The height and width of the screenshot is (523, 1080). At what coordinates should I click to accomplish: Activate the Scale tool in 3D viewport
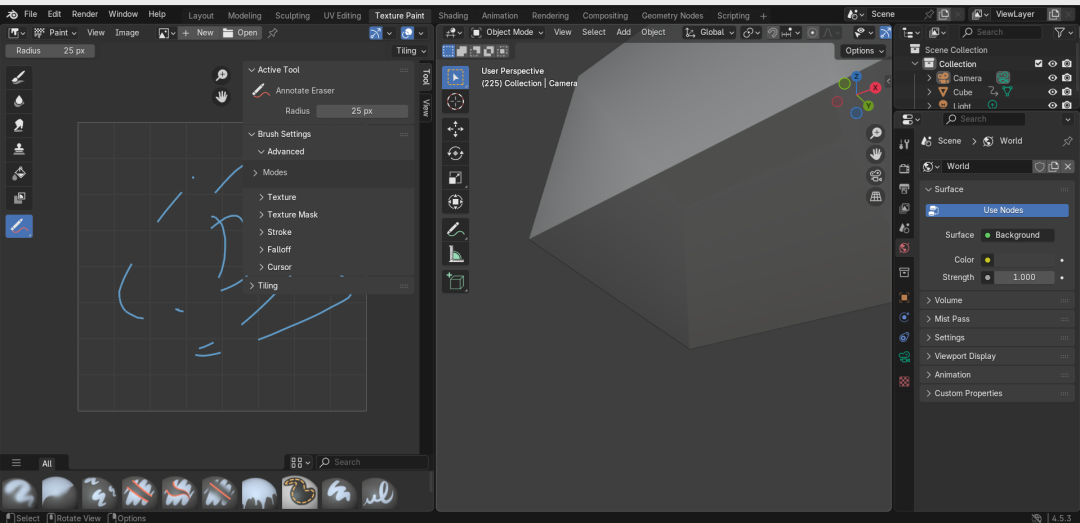click(x=455, y=178)
